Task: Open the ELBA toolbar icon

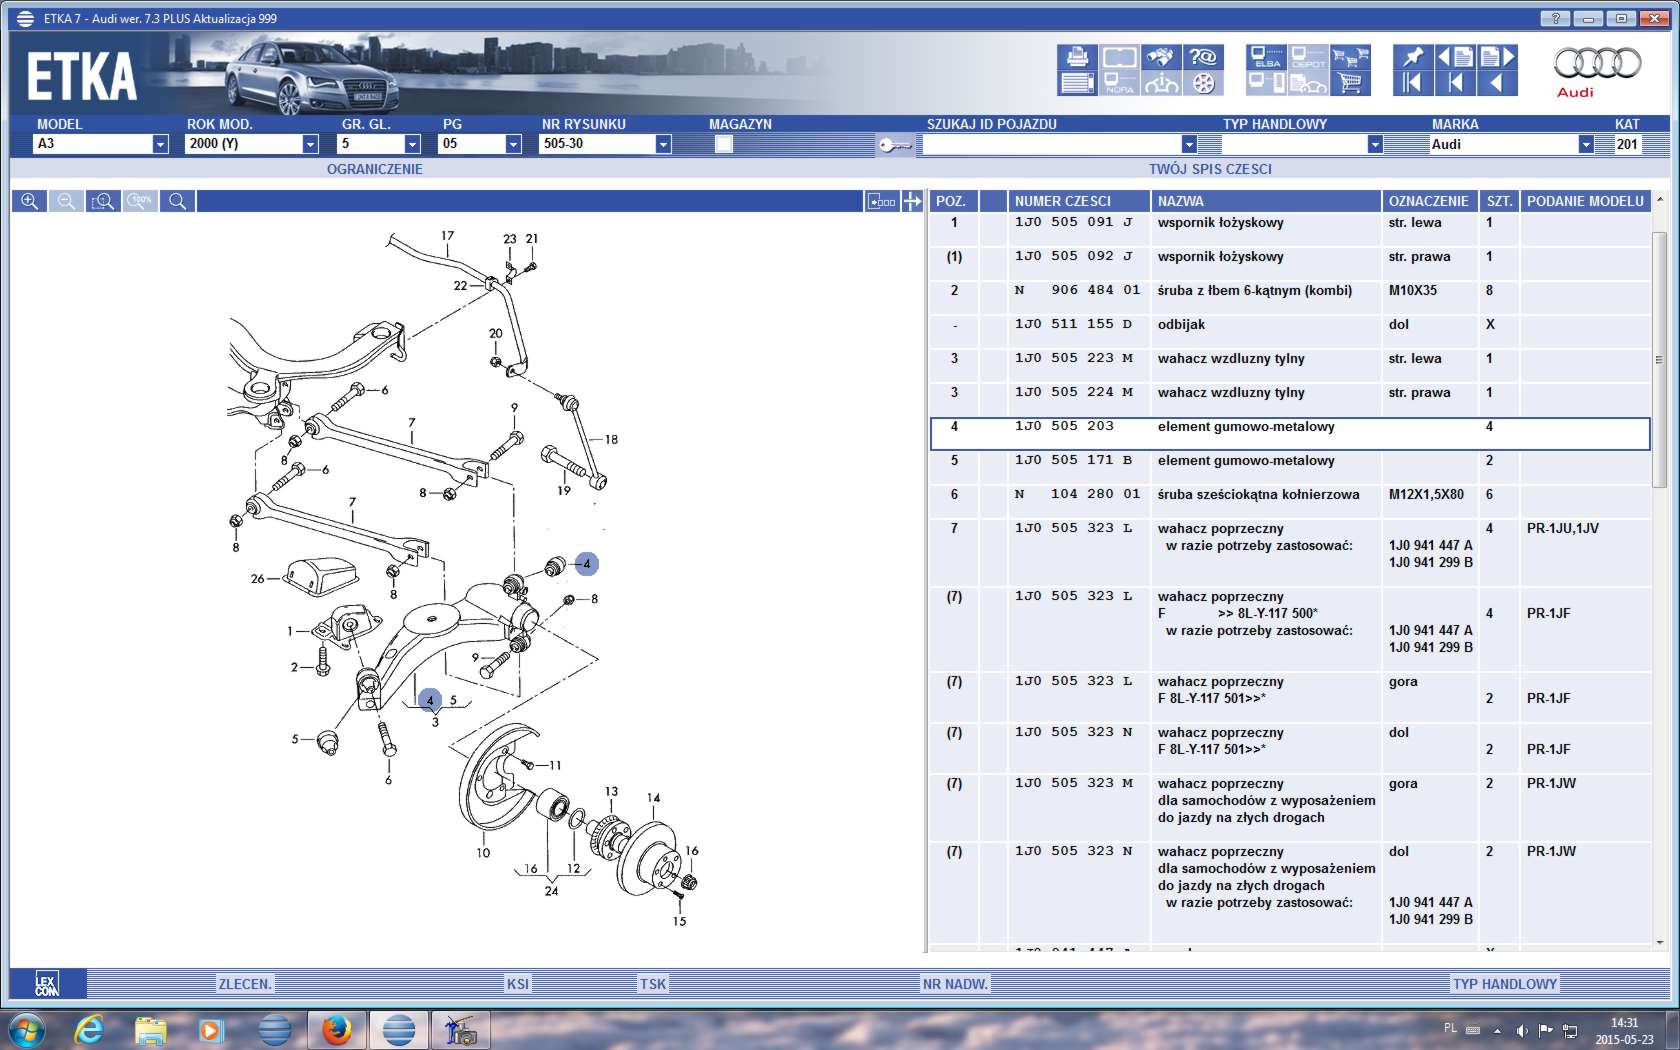Action: pos(1267,57)
